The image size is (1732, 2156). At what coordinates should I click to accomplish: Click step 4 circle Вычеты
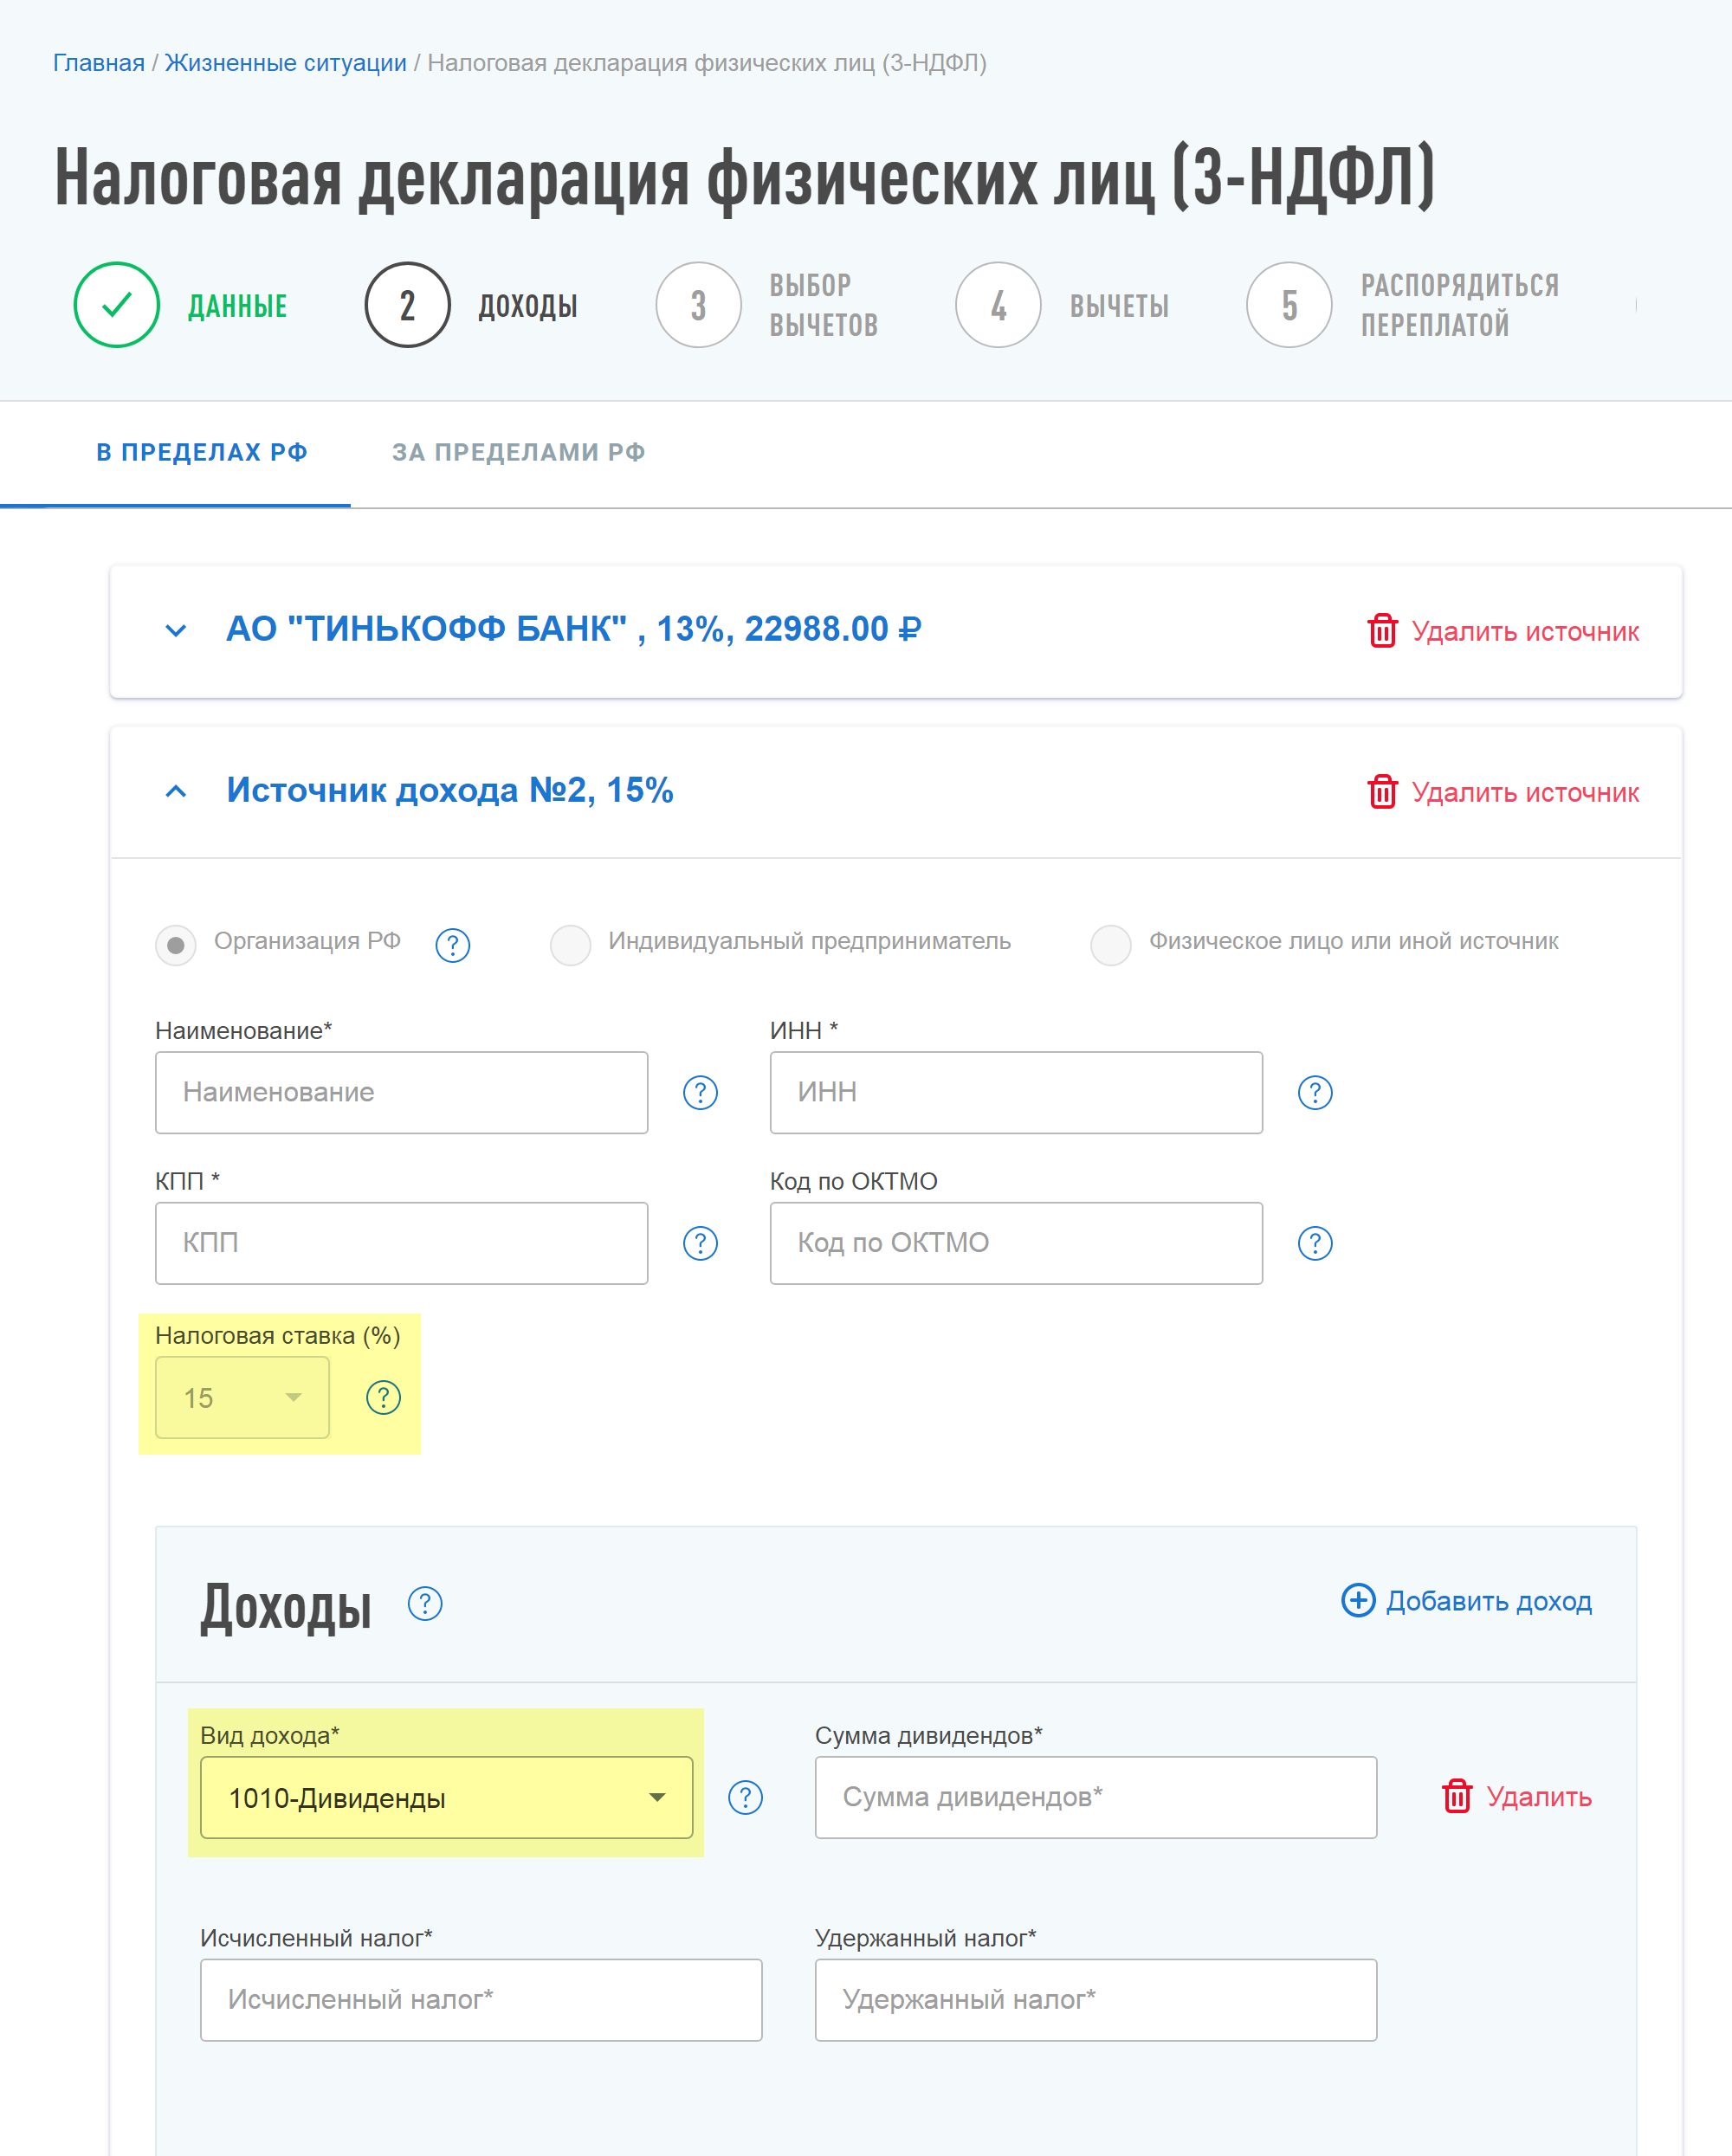tap(998, 305)
